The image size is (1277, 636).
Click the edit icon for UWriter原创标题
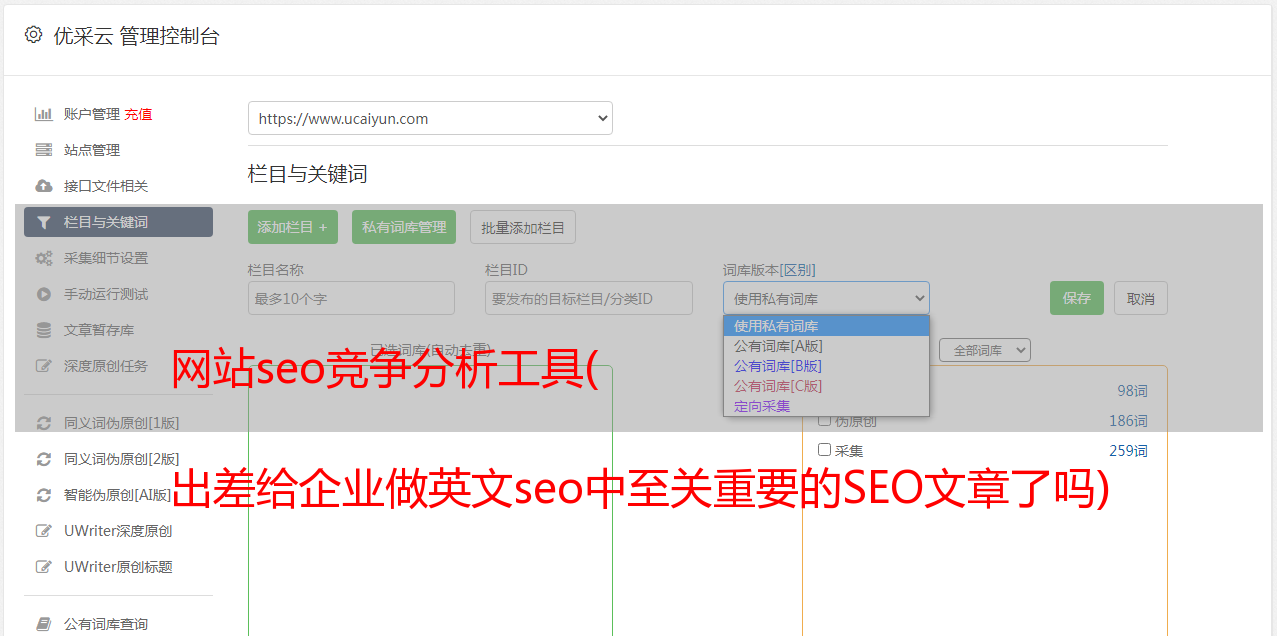click(43, 567)
